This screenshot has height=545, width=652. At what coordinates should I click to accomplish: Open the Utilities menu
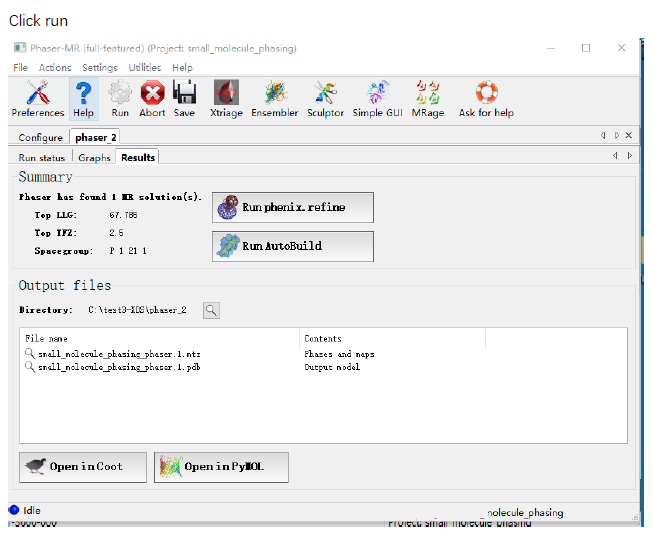click(x=144, y=67)
